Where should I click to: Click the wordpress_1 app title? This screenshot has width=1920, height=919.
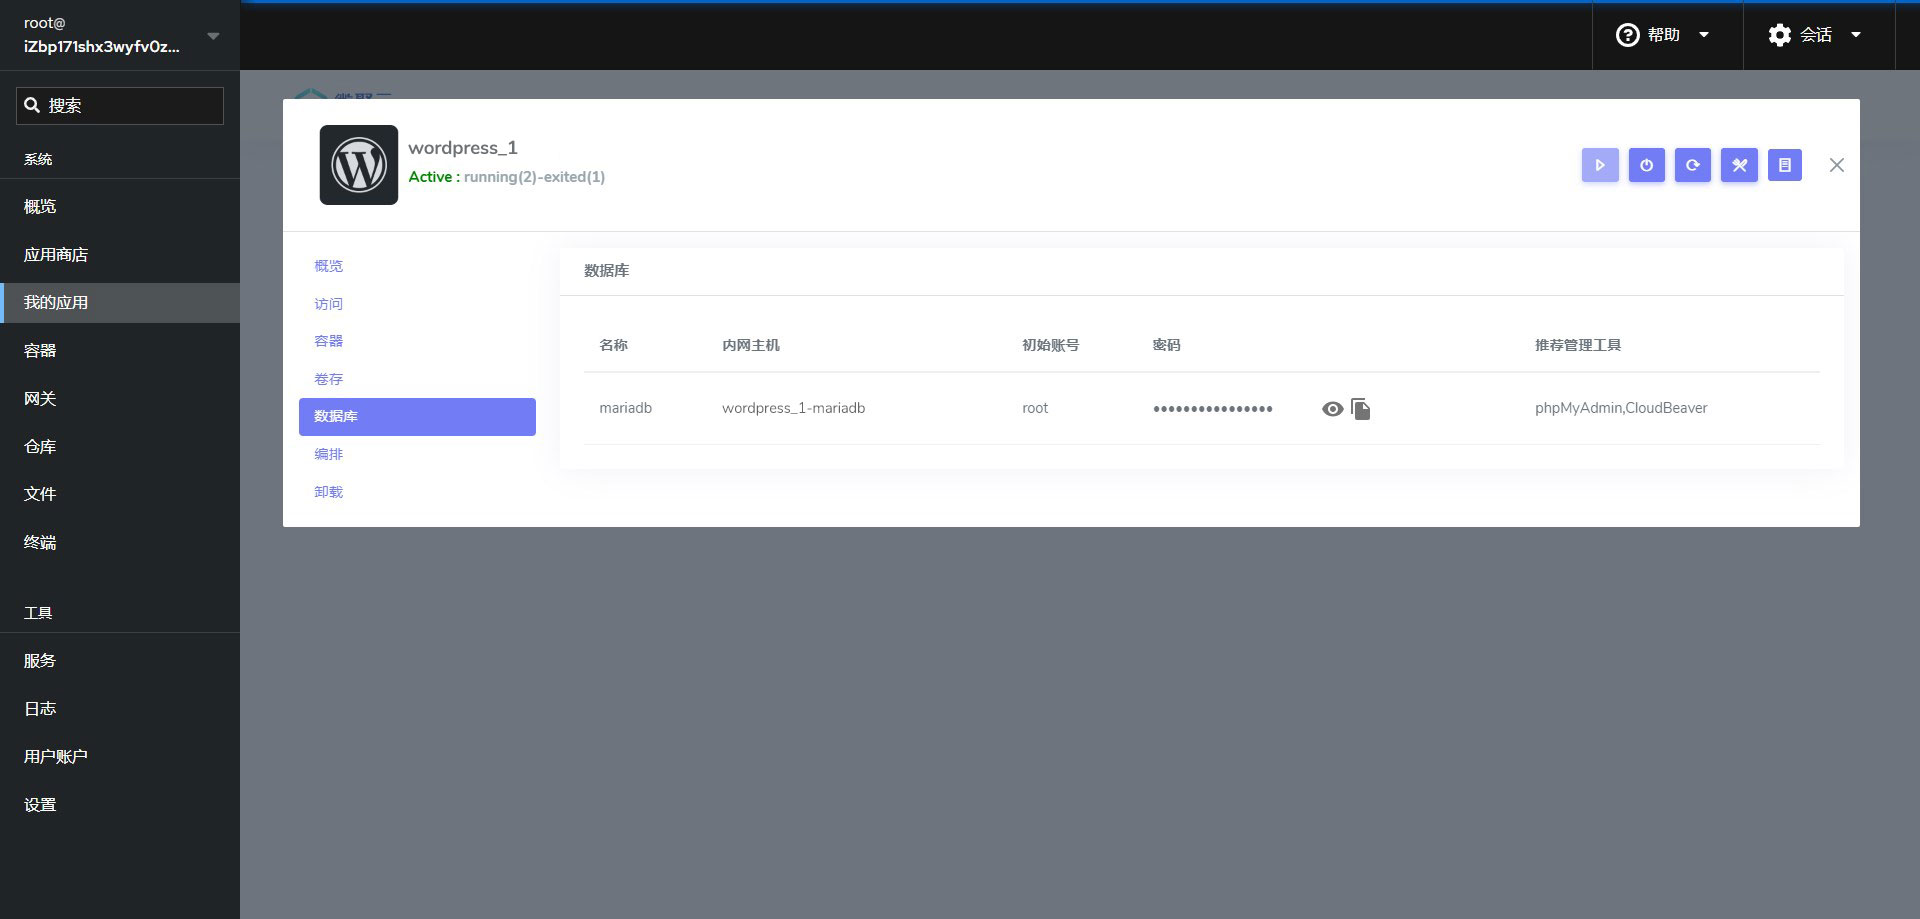click(463, 148)
